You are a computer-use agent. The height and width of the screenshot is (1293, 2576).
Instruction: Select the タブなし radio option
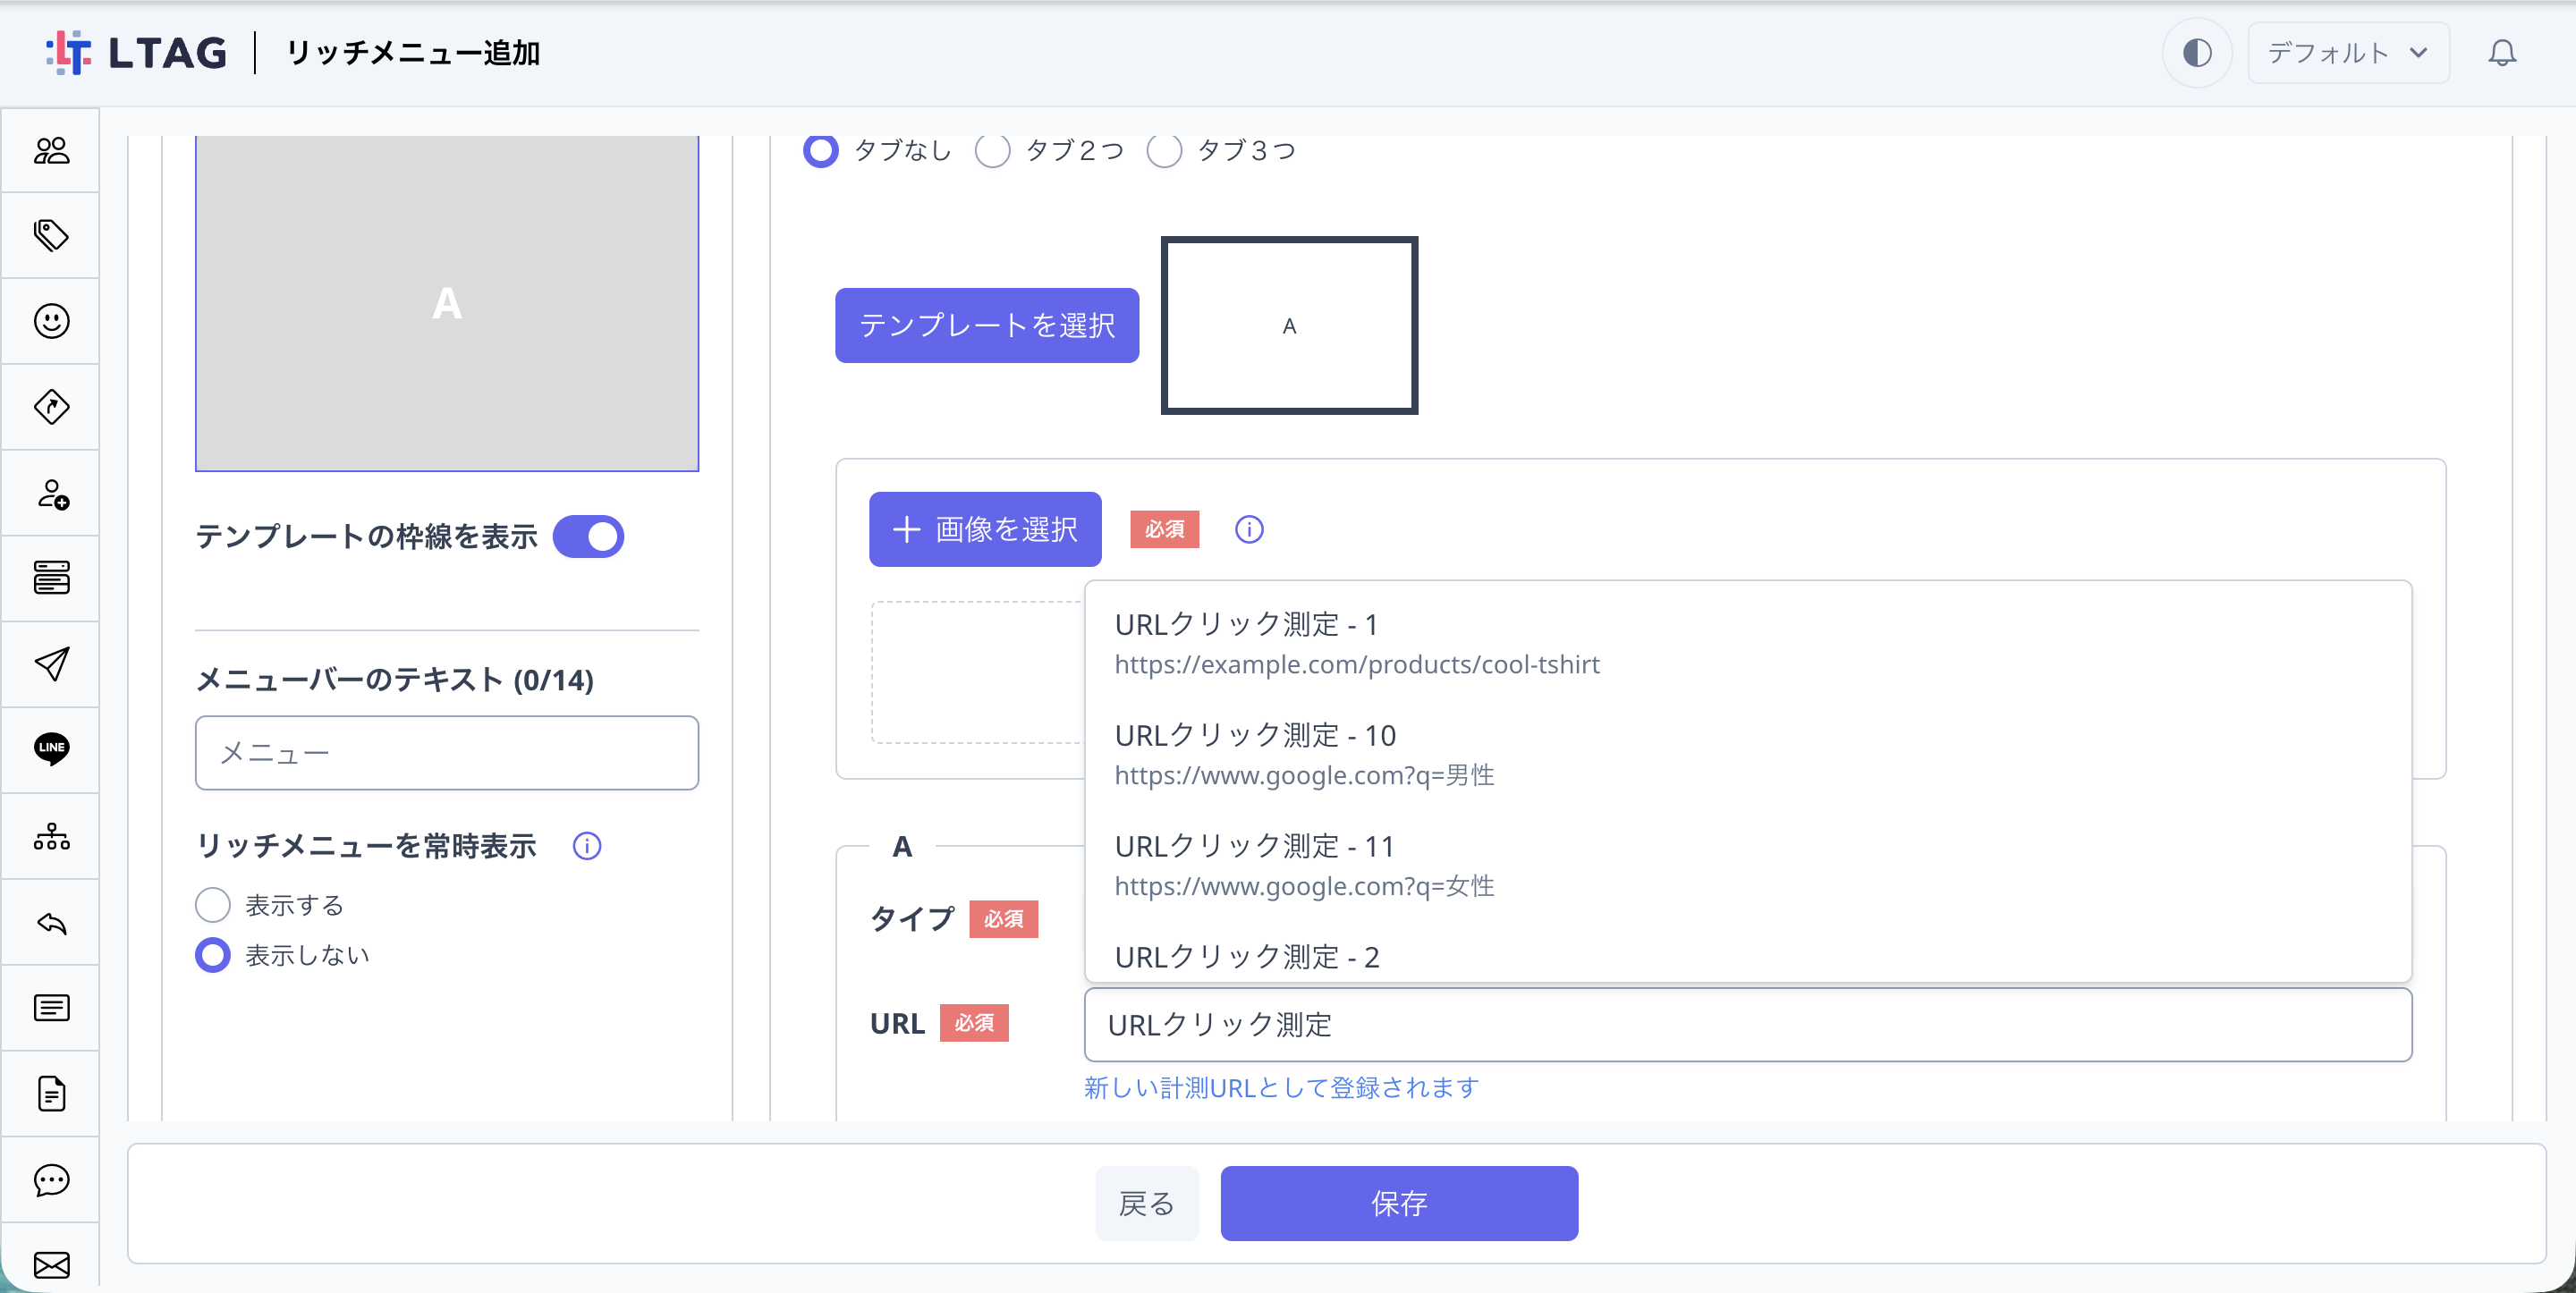(x=821, y=151)
